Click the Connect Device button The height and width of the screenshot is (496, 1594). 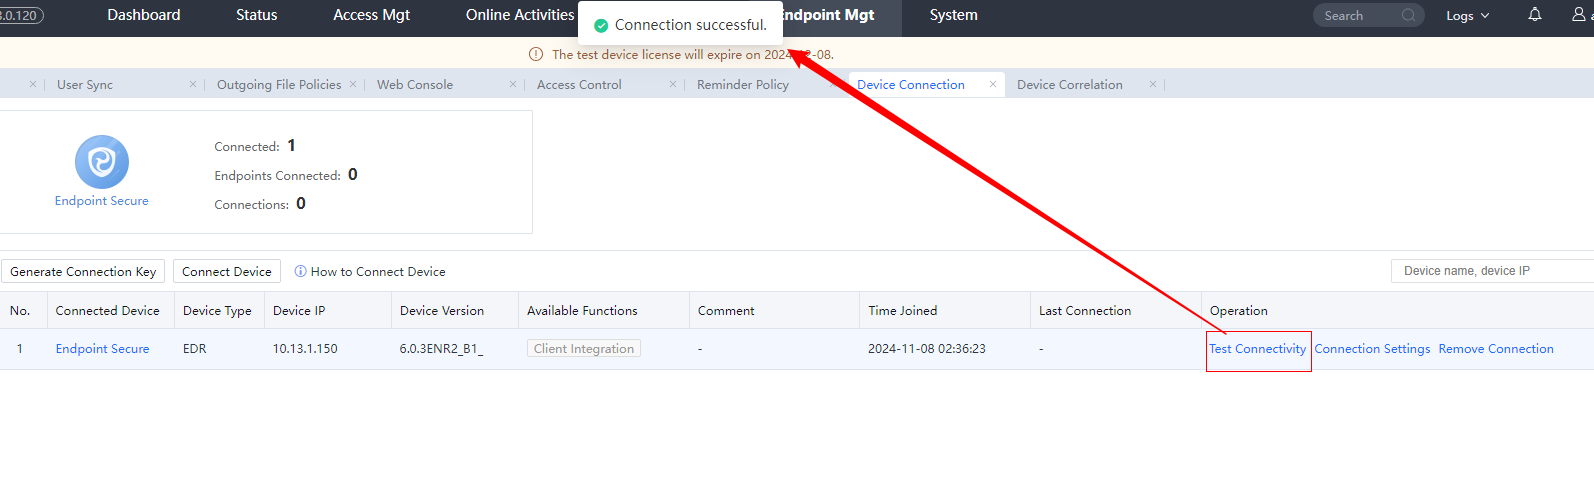pyautogui.click(x=227, y=272)
